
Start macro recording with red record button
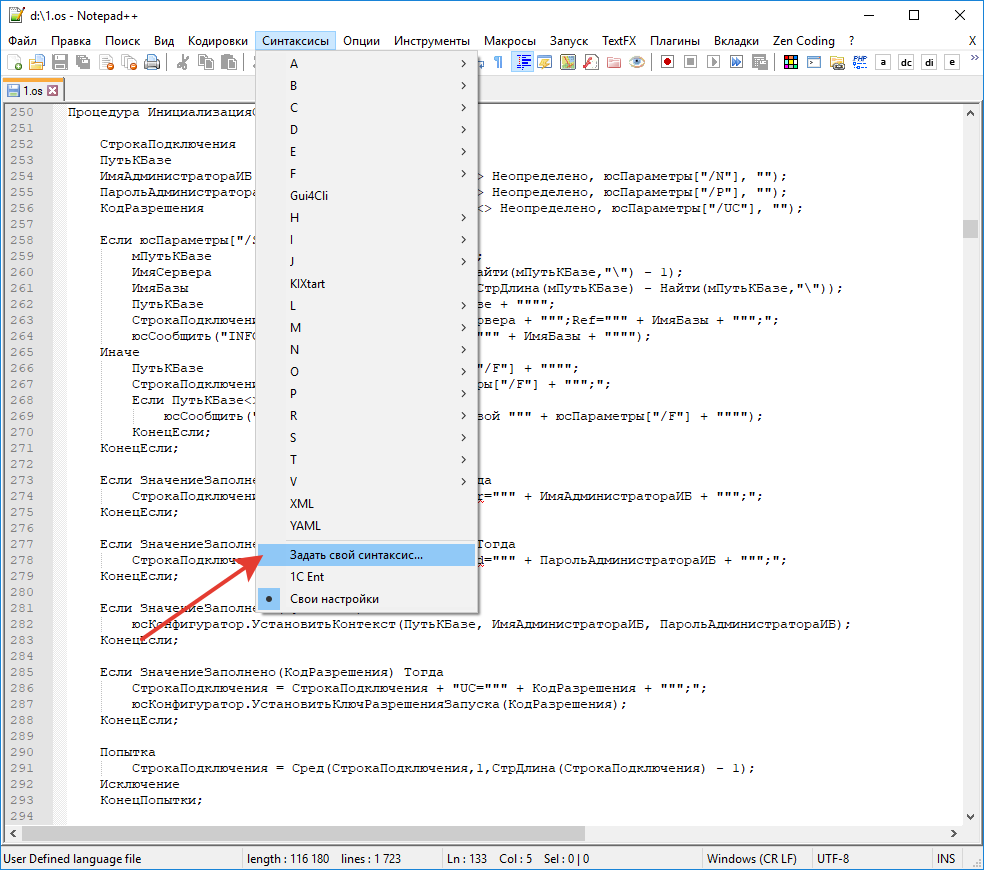click(x=667, y=62)
